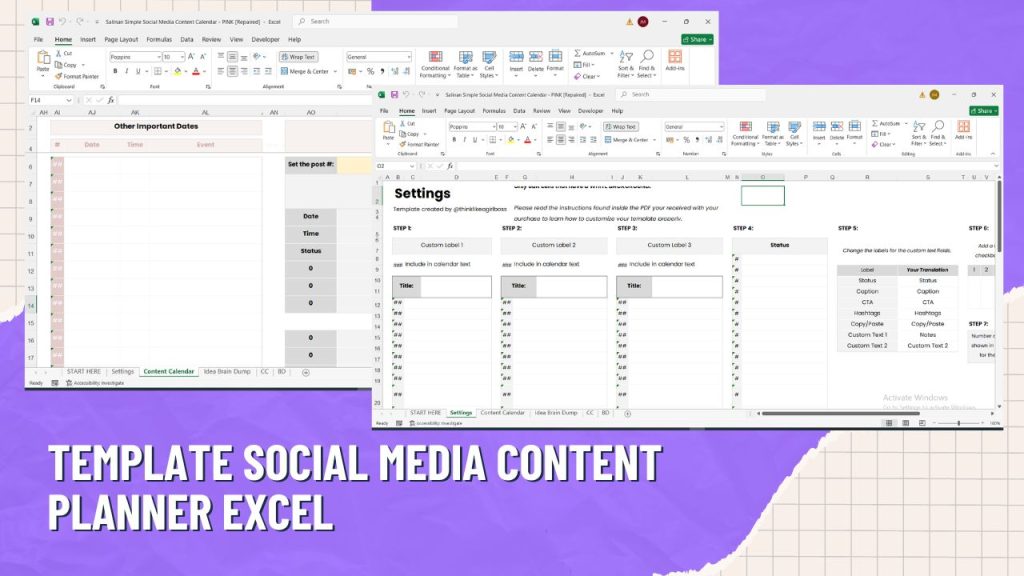
Task: Click Format Painter in the back Calendar window
Action: click(77, 76)
